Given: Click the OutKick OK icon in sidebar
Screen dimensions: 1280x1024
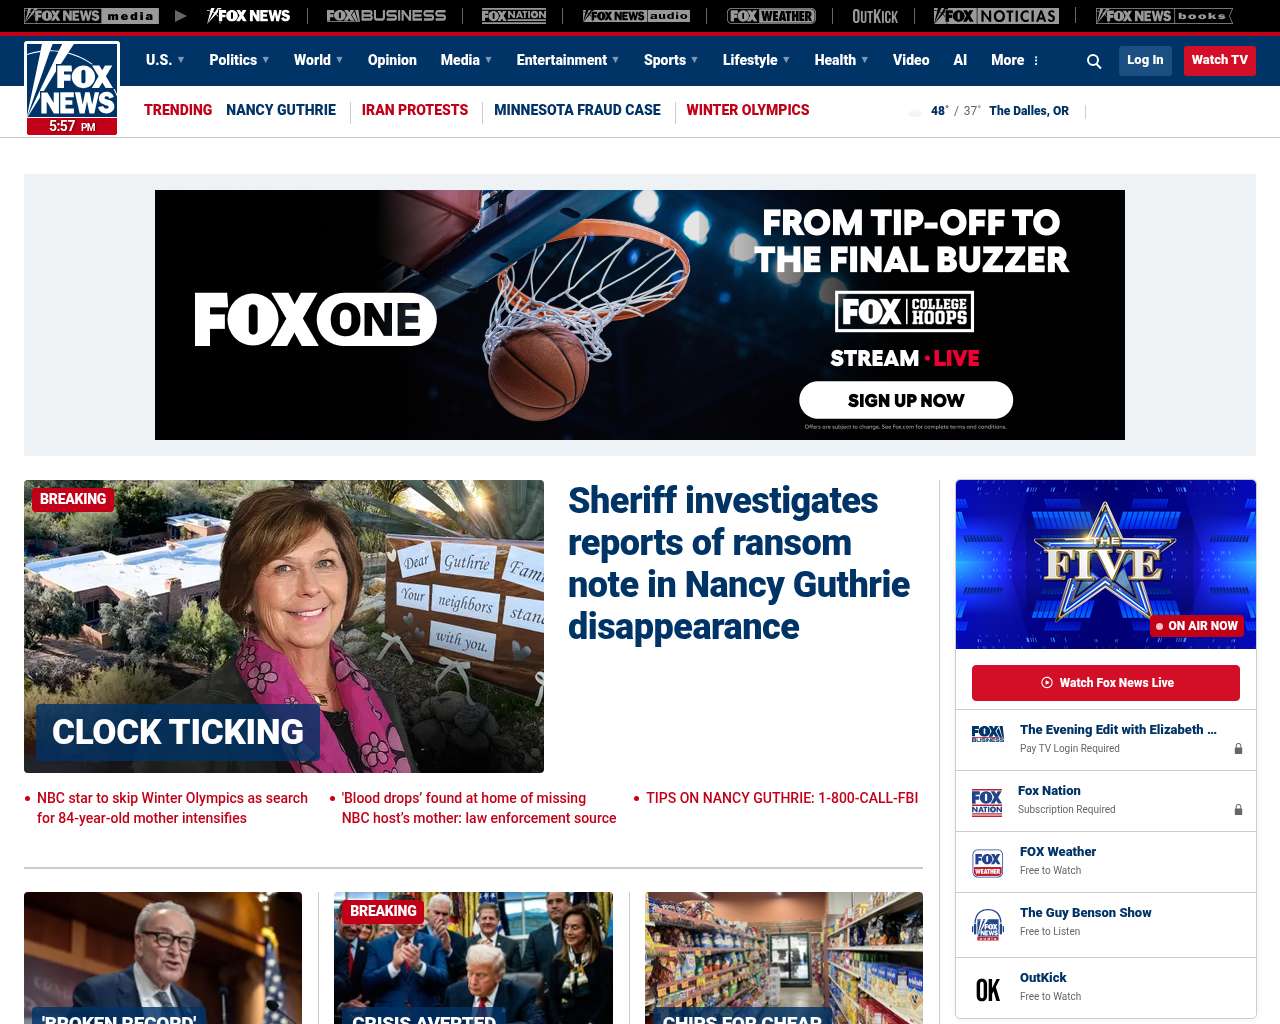Looking at the screenshot, I should pyautogui.click(x=987, y=989).
